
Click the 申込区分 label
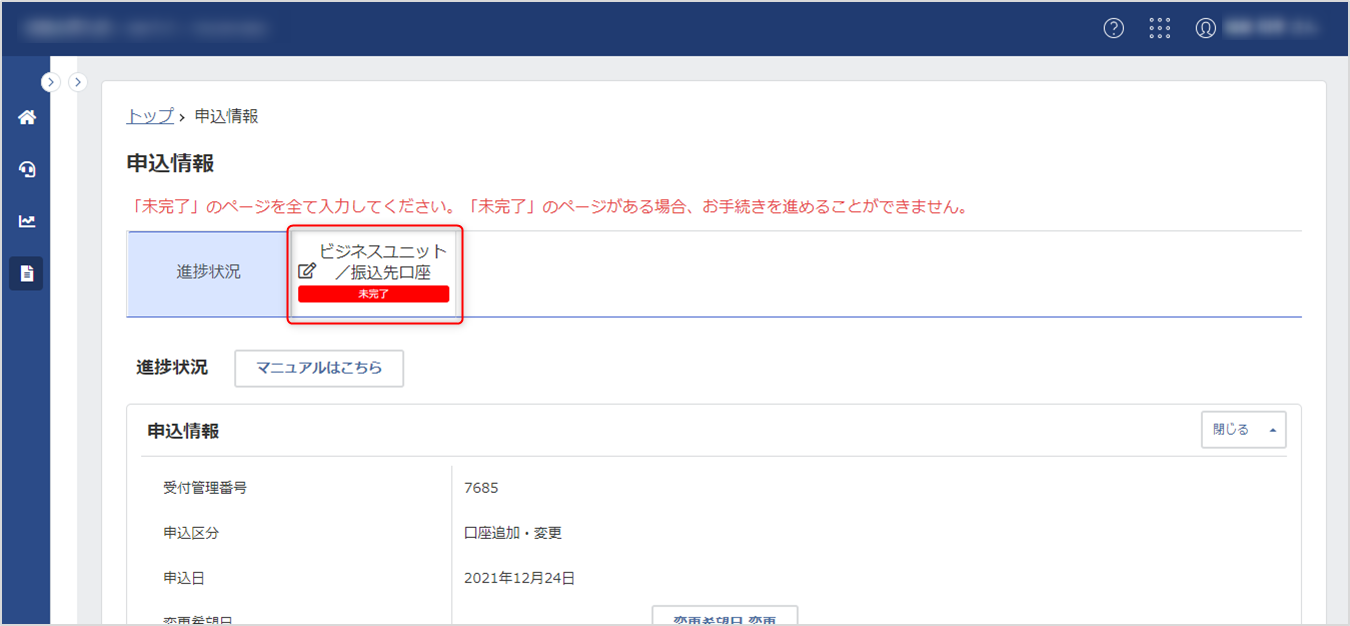[191, 533]
